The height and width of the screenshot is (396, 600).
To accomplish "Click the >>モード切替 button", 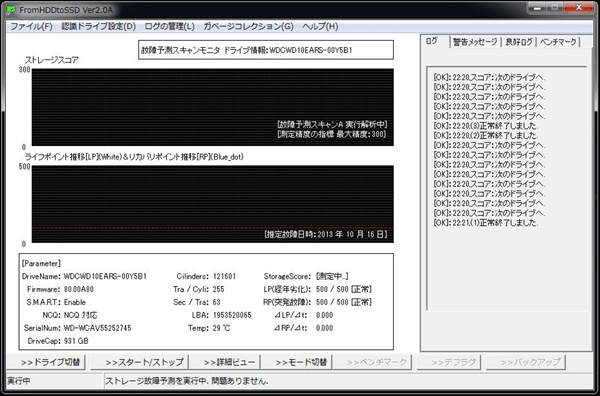I will click(297, 362).
